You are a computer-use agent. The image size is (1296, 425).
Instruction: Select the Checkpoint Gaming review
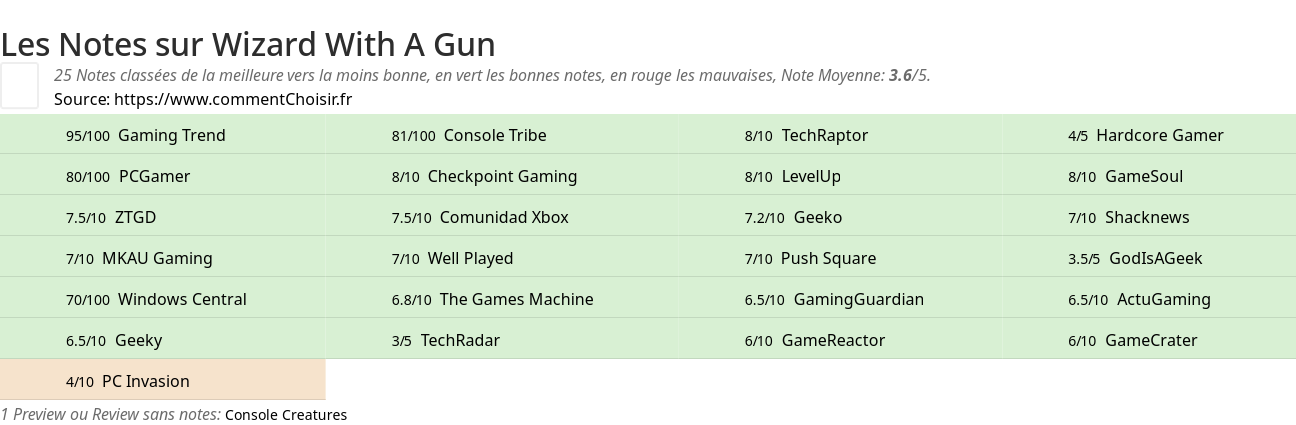pos(502,176)
